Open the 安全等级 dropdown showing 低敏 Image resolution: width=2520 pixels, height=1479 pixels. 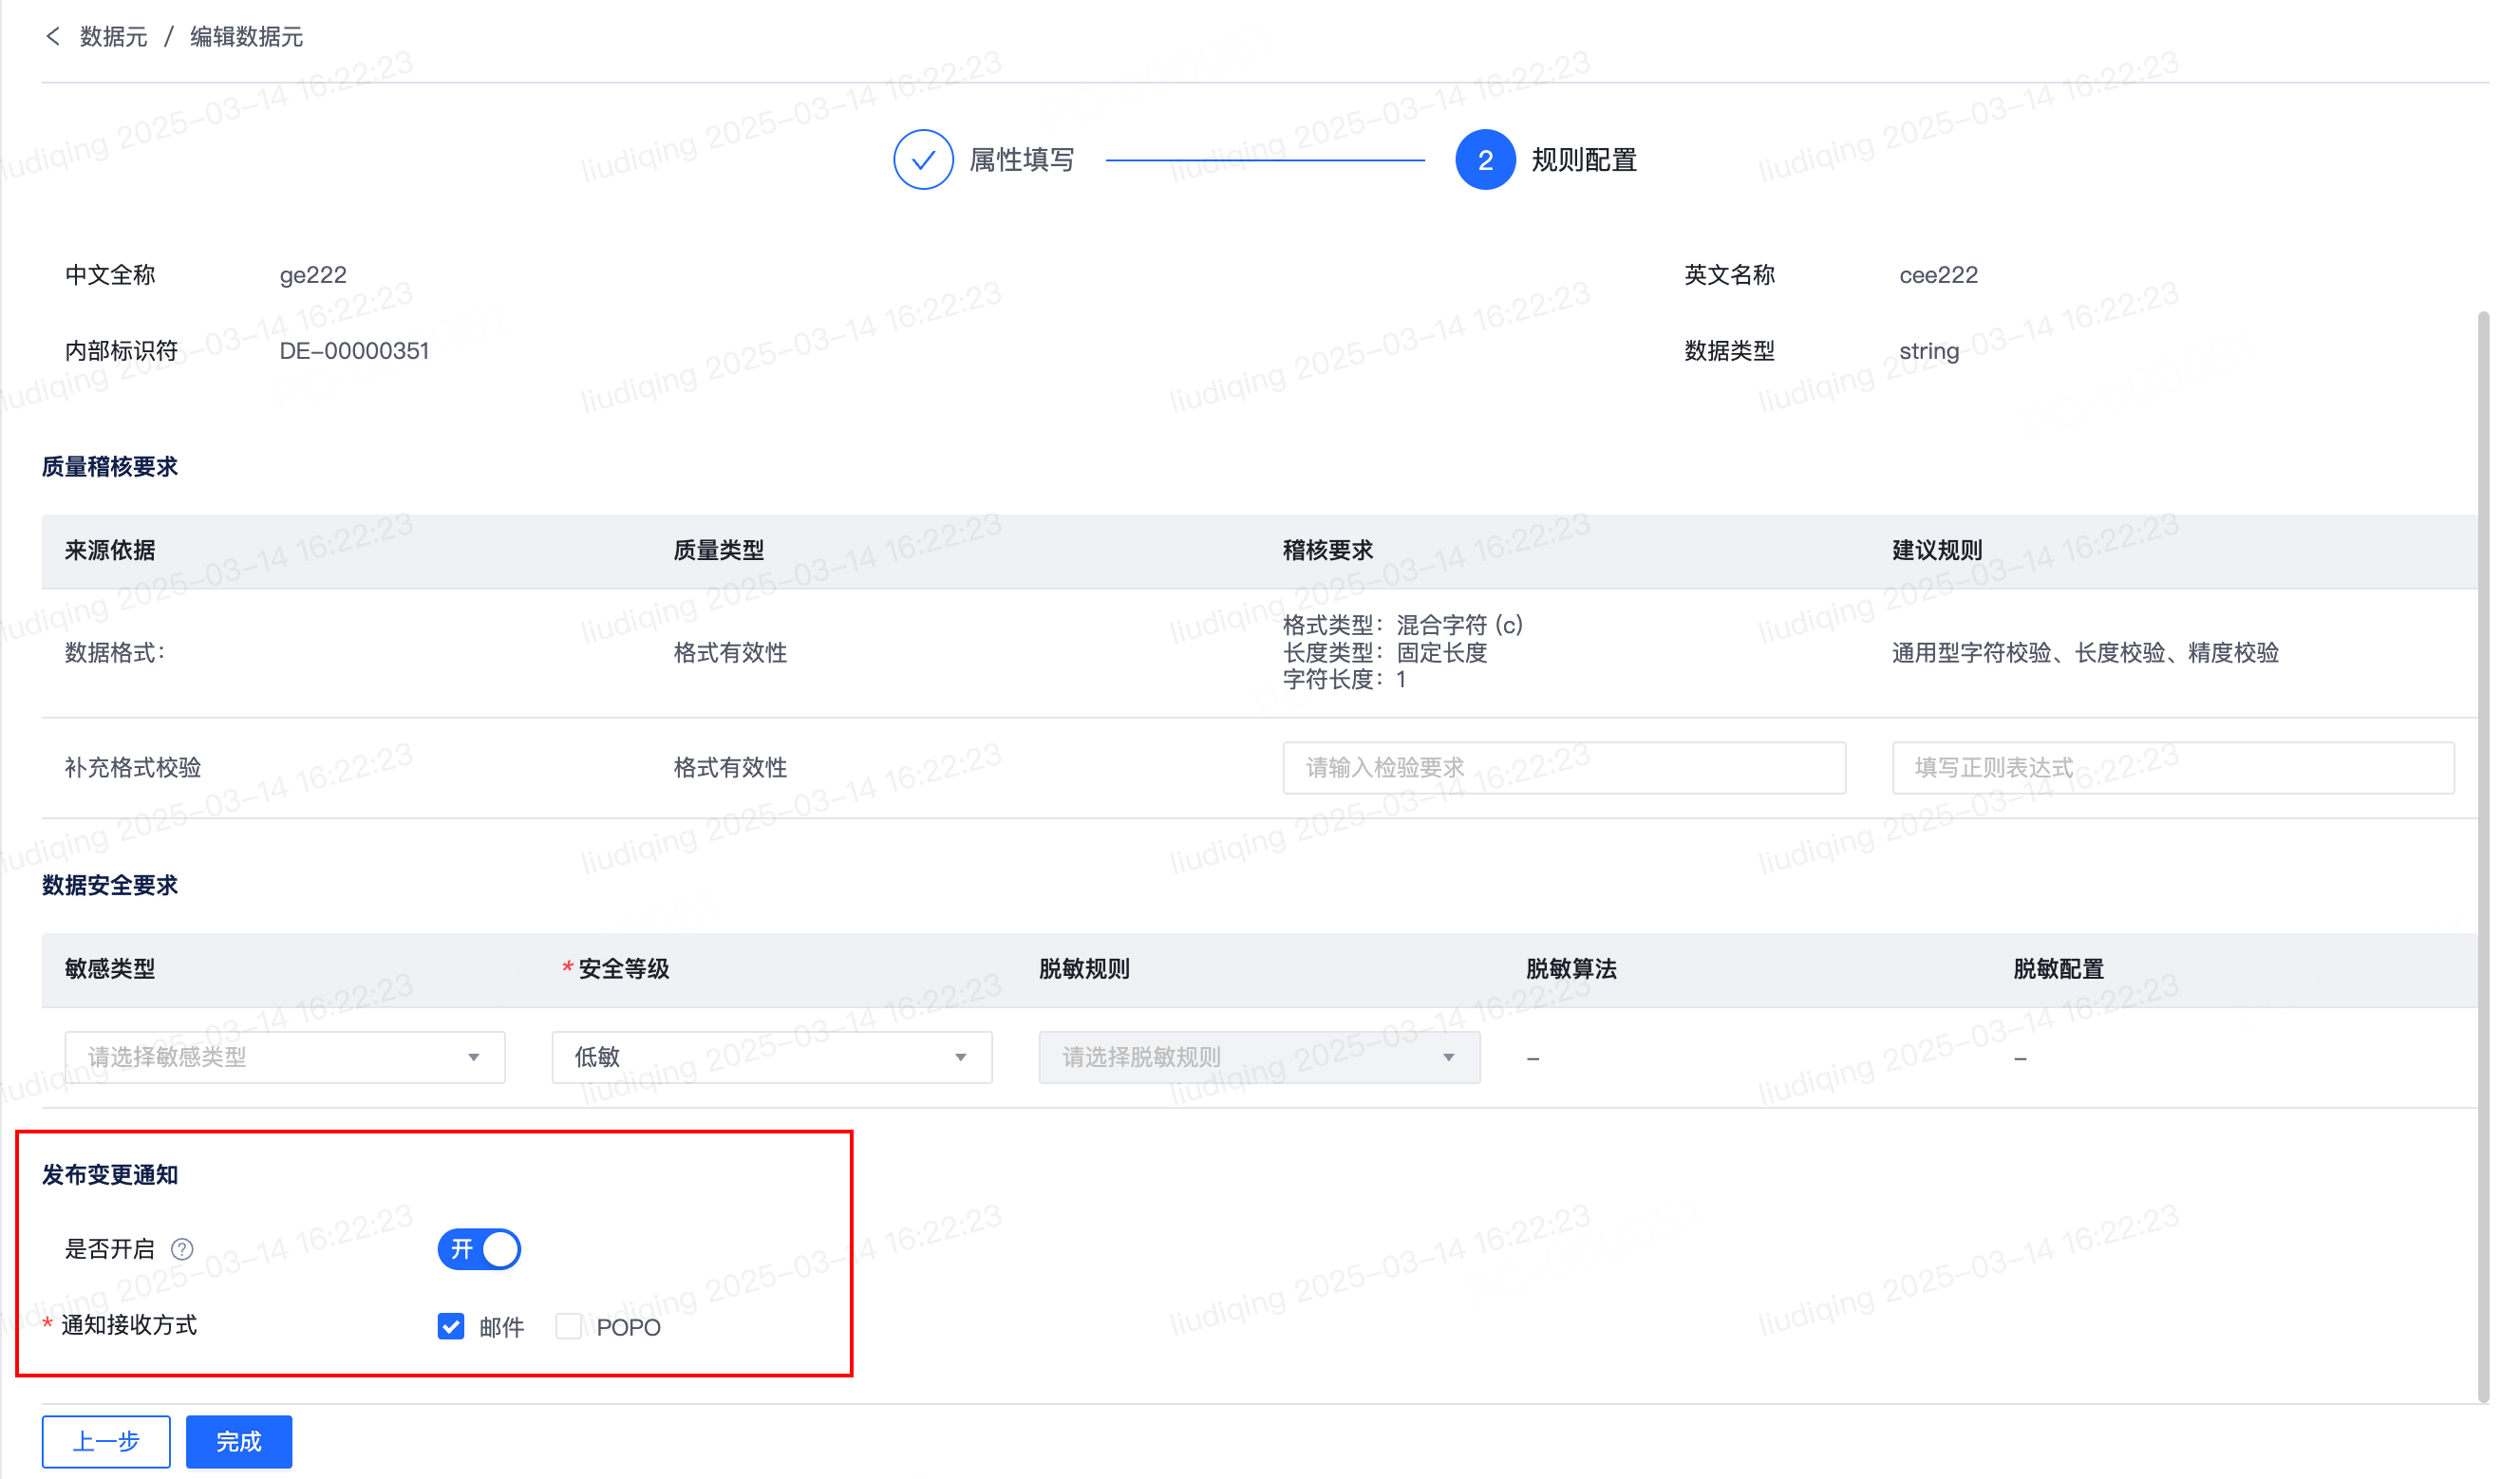tap(772, 1057)
